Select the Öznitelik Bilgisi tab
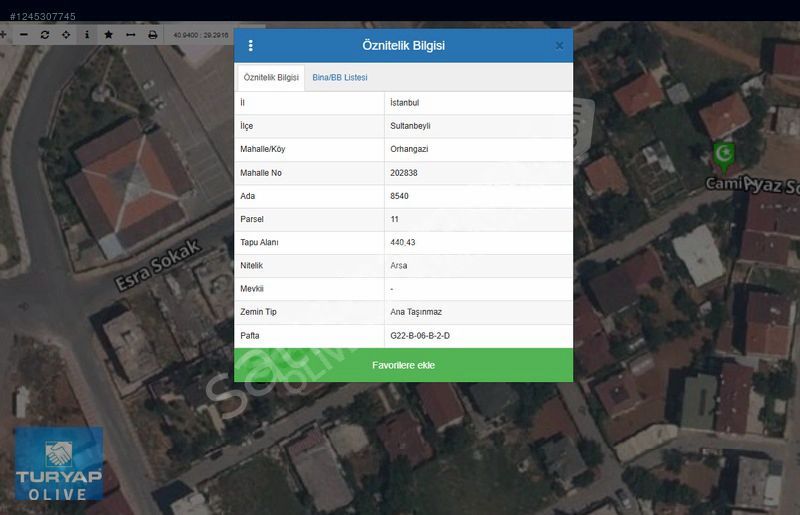This screenshot has width=800, height=515. coord(271,78)
